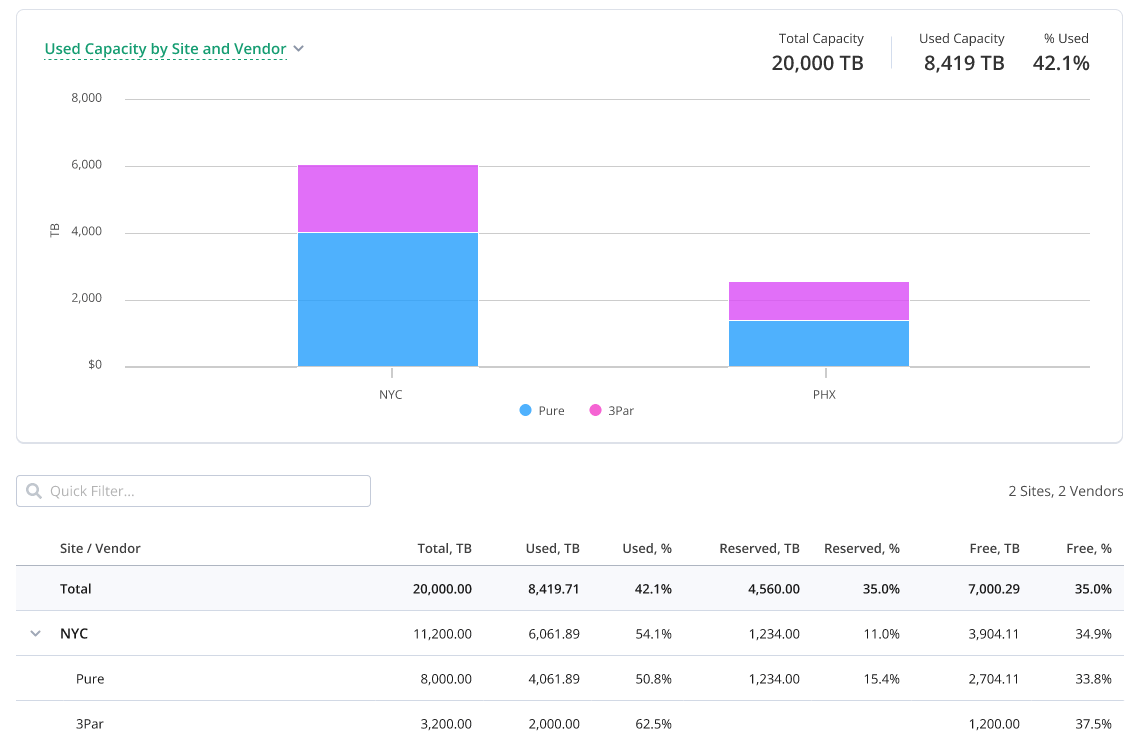Toggle the 3Par legend item
The height and width of the screenshot is (745, 1133).
coord(612,410)
